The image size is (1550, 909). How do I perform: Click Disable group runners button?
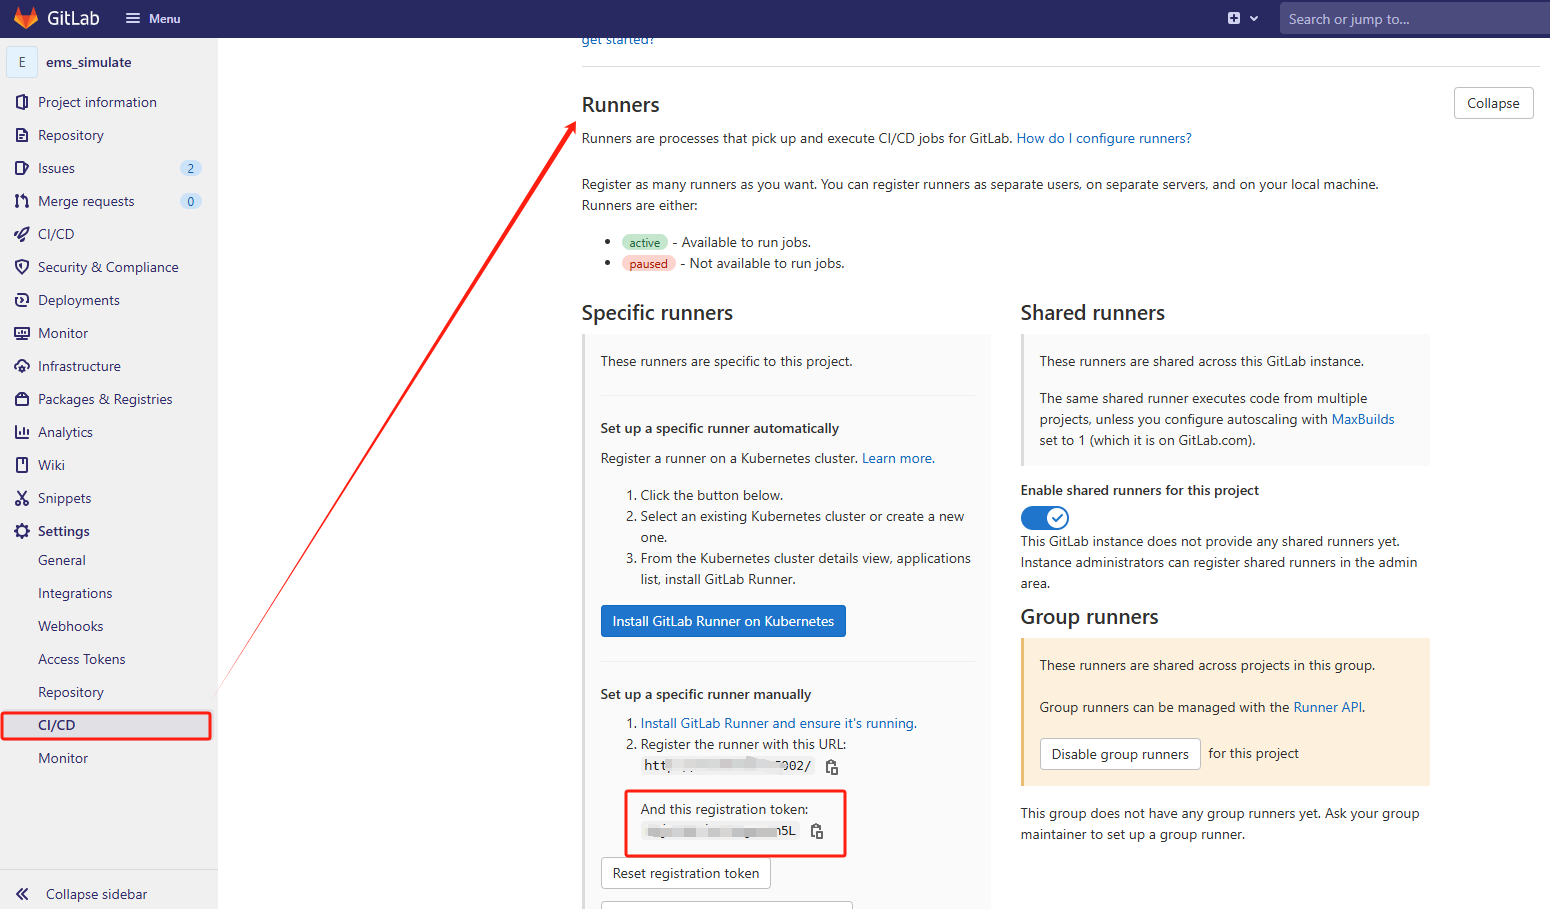tap(1120, 754)
